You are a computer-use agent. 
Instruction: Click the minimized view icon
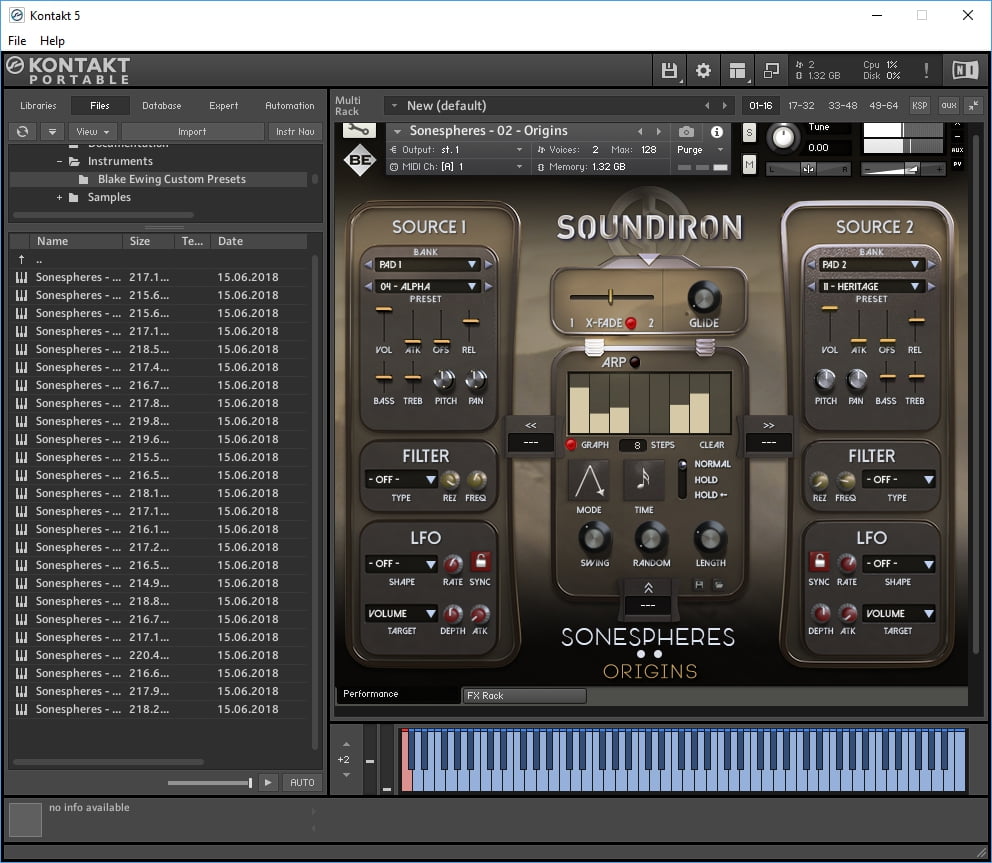coord(771,70)
